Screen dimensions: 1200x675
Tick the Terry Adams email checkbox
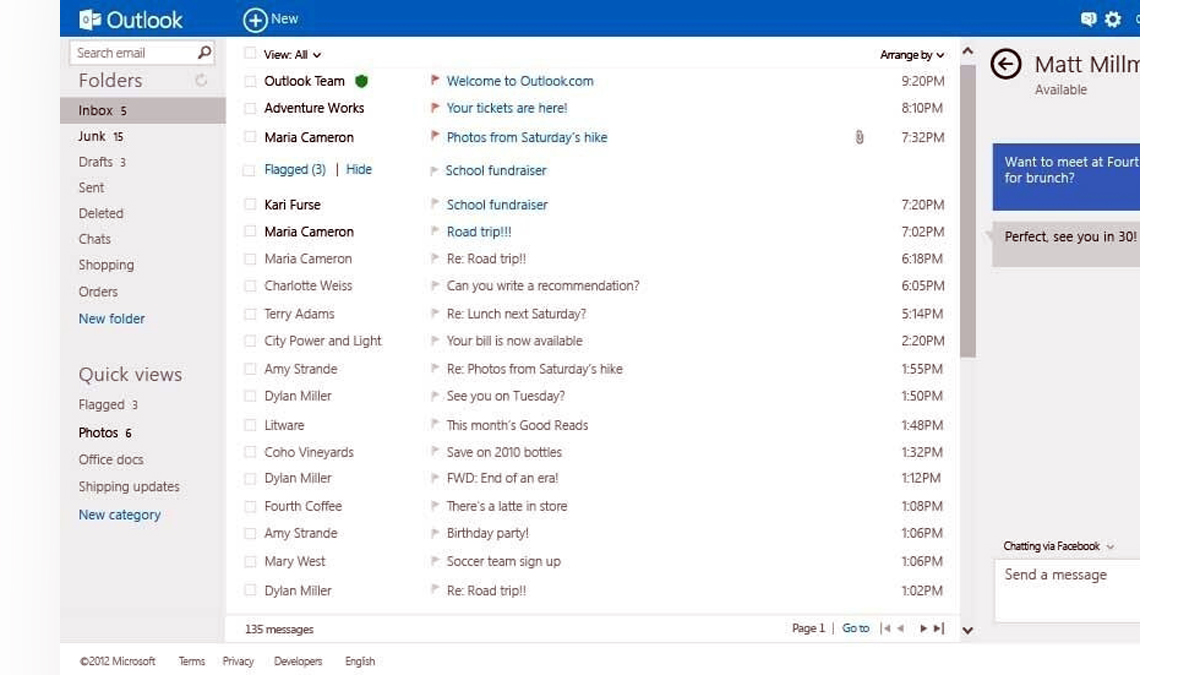tap(250, 314)
